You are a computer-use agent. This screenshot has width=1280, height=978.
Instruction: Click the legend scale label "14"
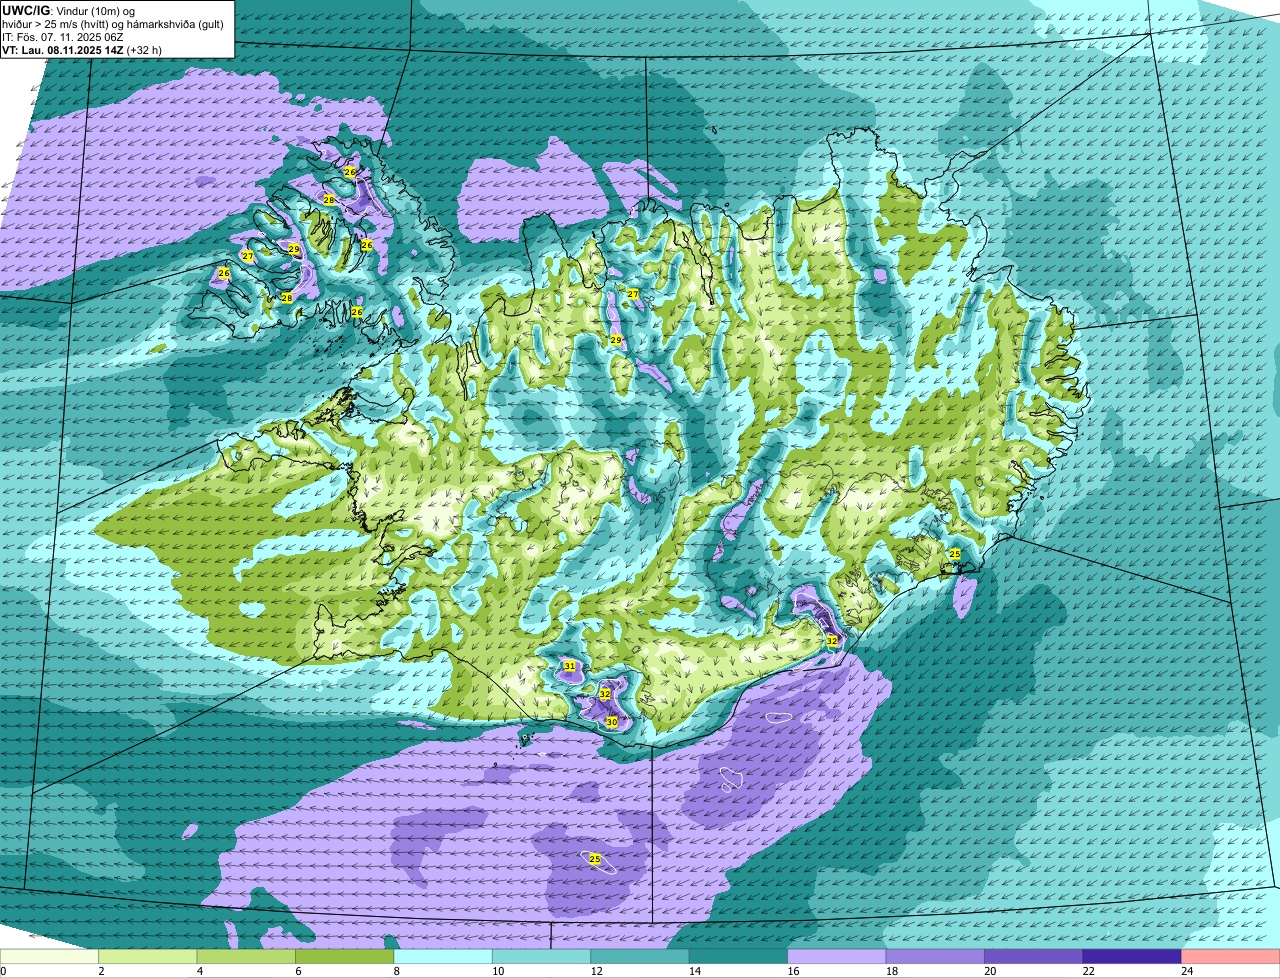695,971
